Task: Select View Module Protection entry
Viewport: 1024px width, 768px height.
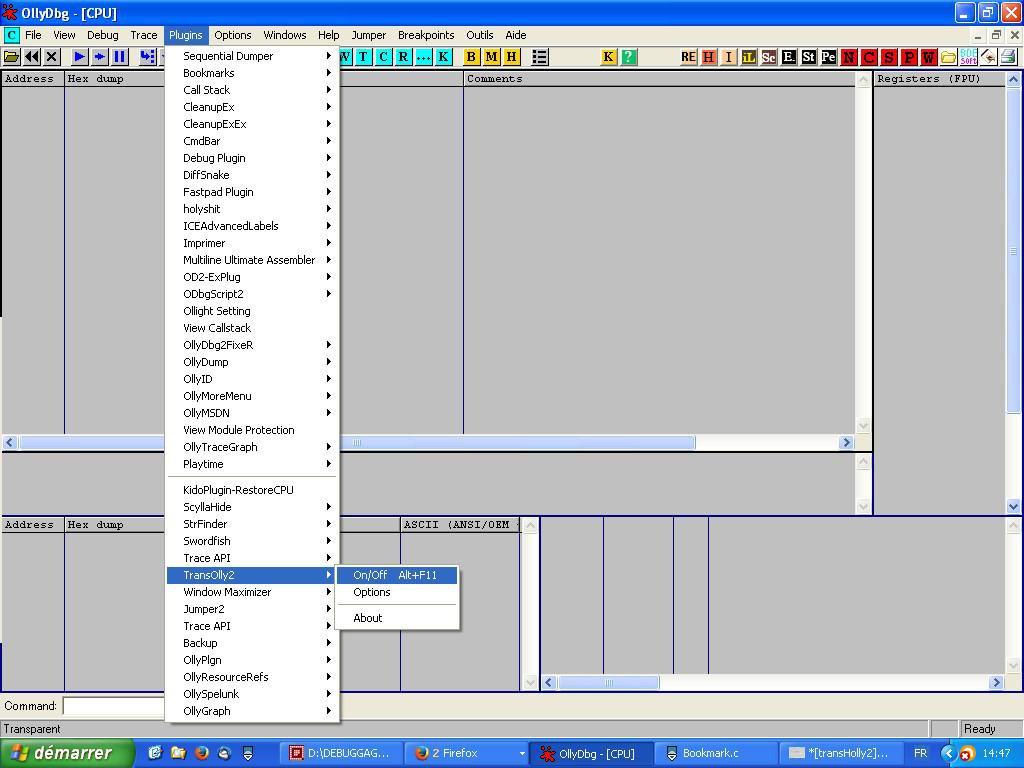Action: pyautogui.click(x=251, y=430)
